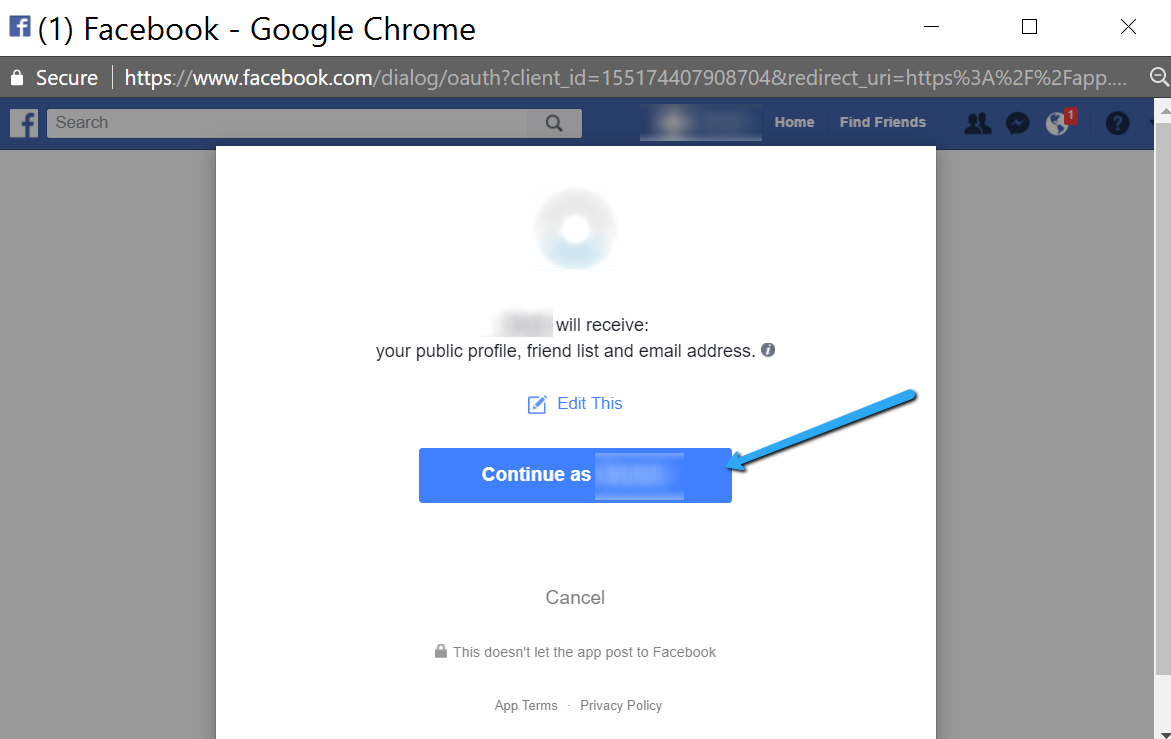Click the search magnifier button
The width and height of the screenshot is (1171, 739).
click(x=554, y=123)
